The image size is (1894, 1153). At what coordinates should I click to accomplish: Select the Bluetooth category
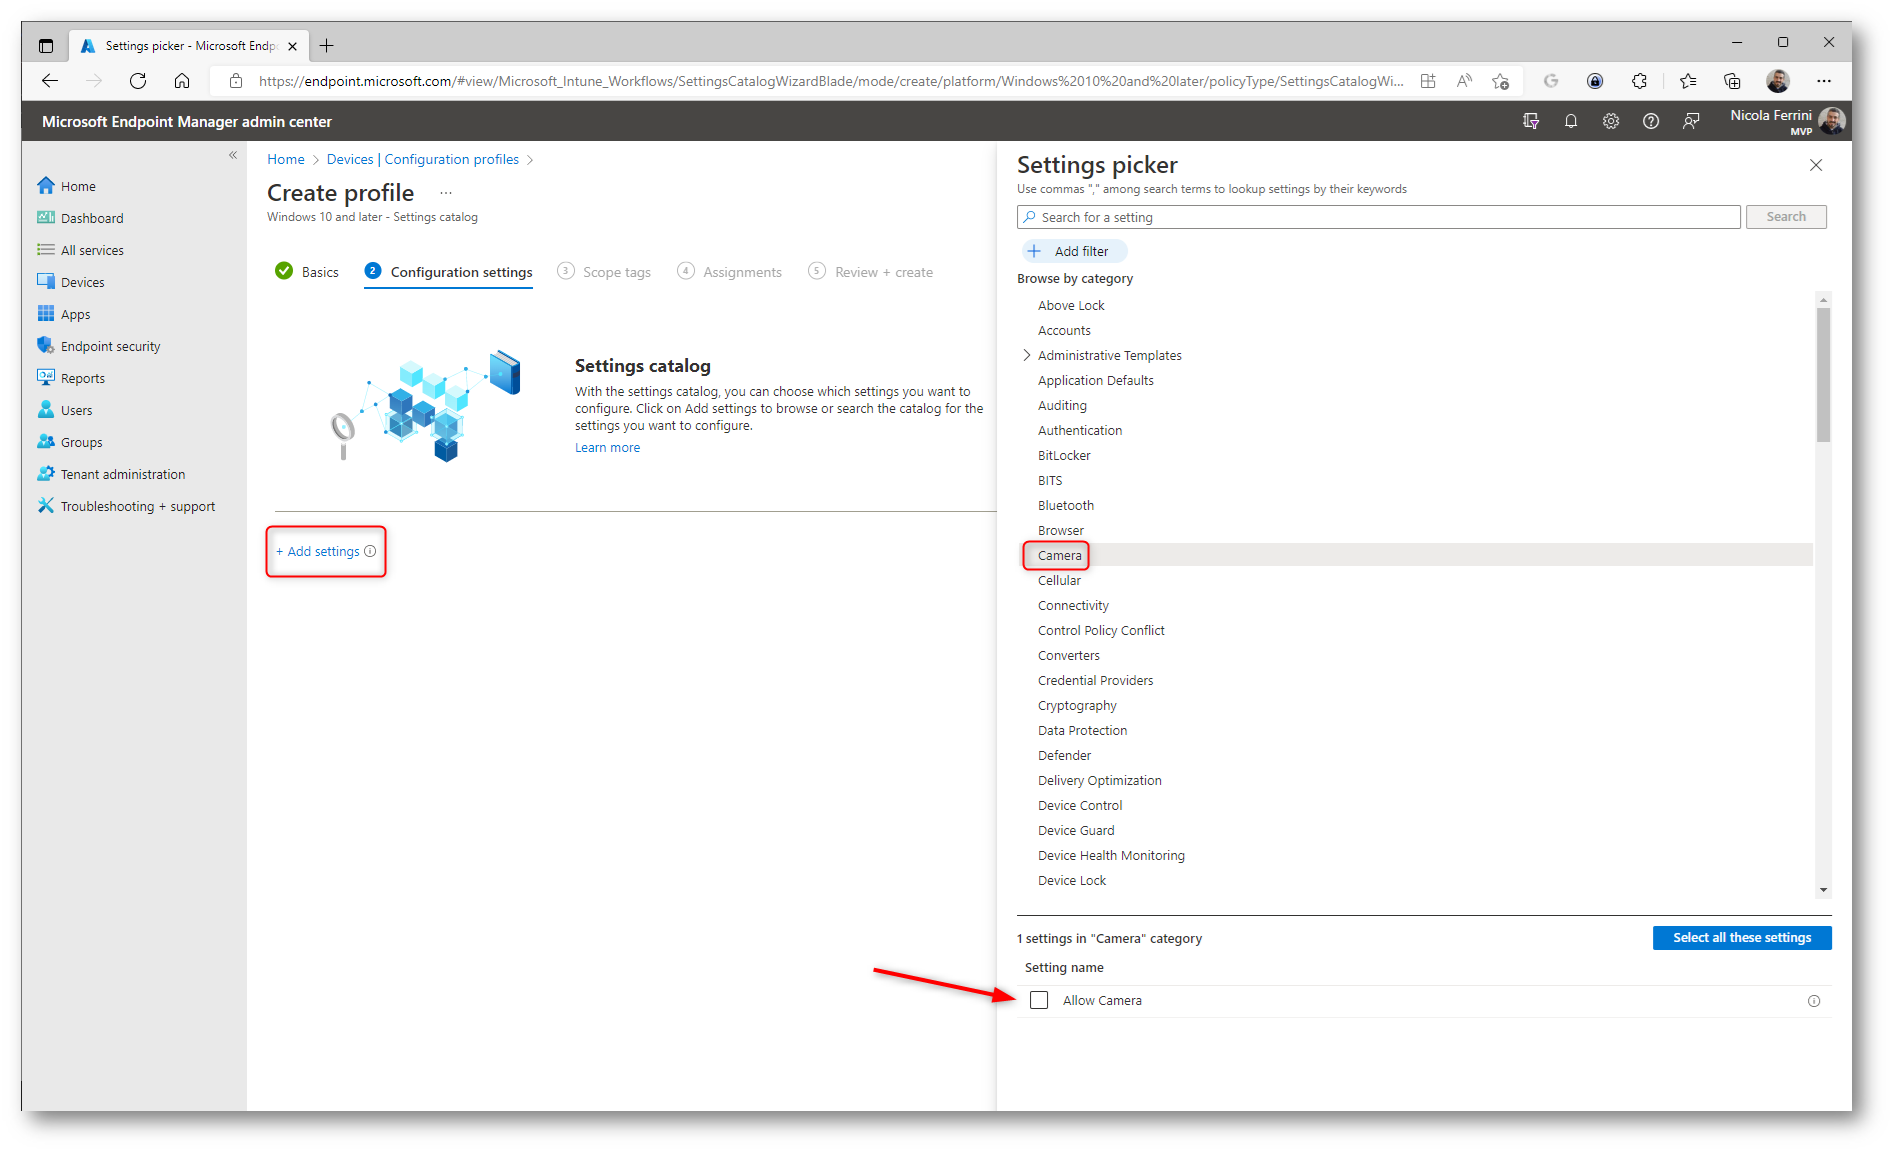point(1065,505)
